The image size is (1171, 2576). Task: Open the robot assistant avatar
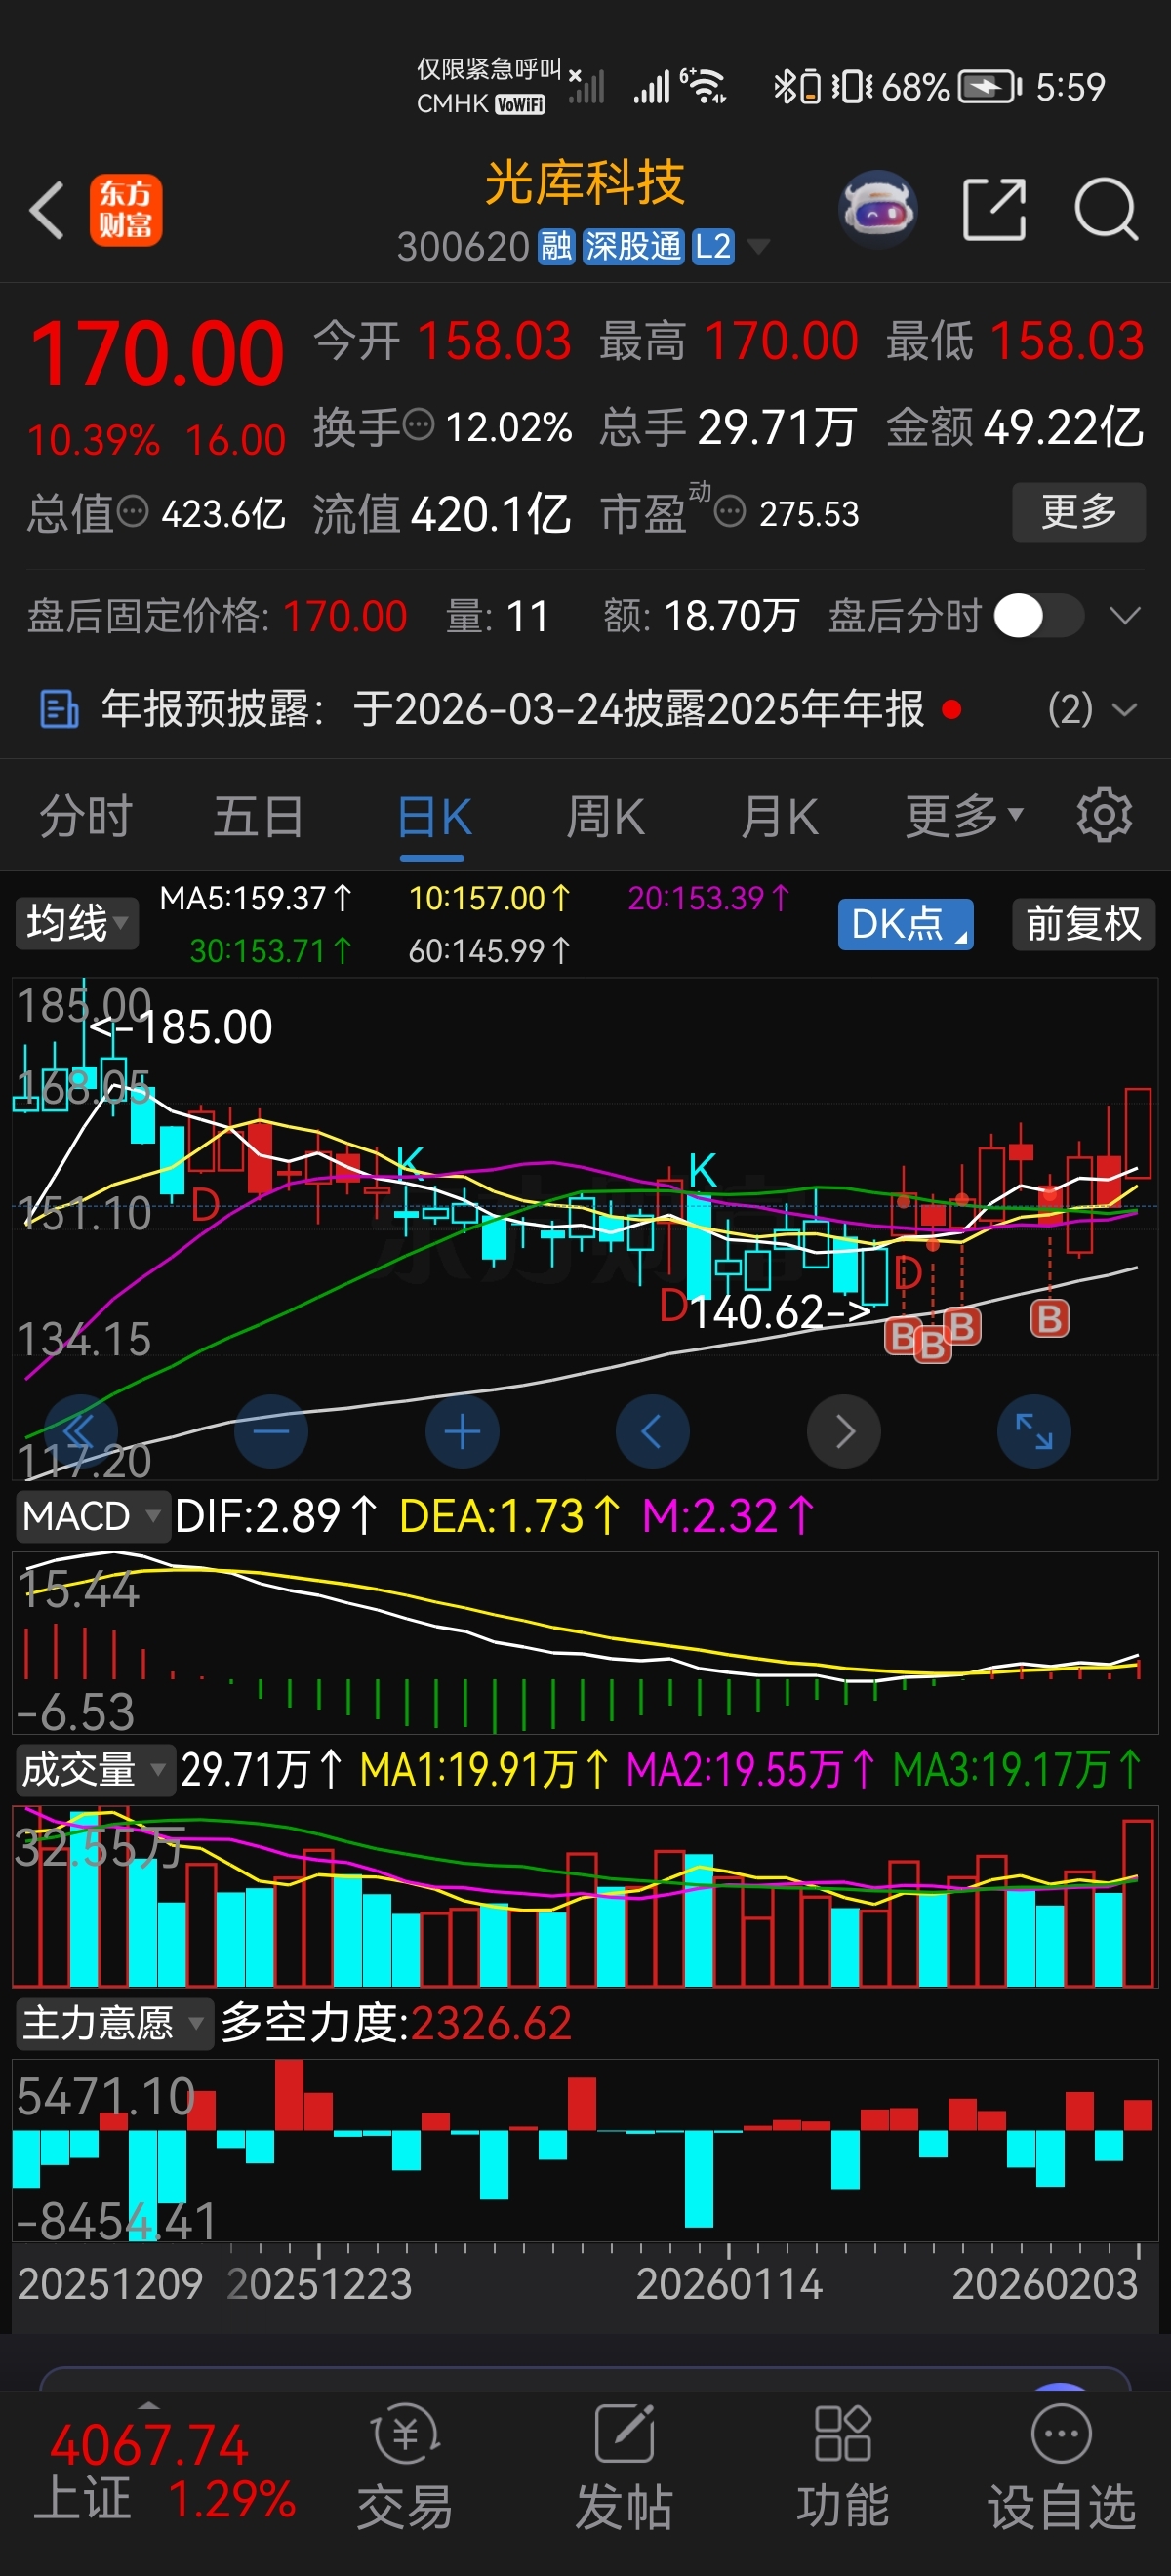click(877, 210)
